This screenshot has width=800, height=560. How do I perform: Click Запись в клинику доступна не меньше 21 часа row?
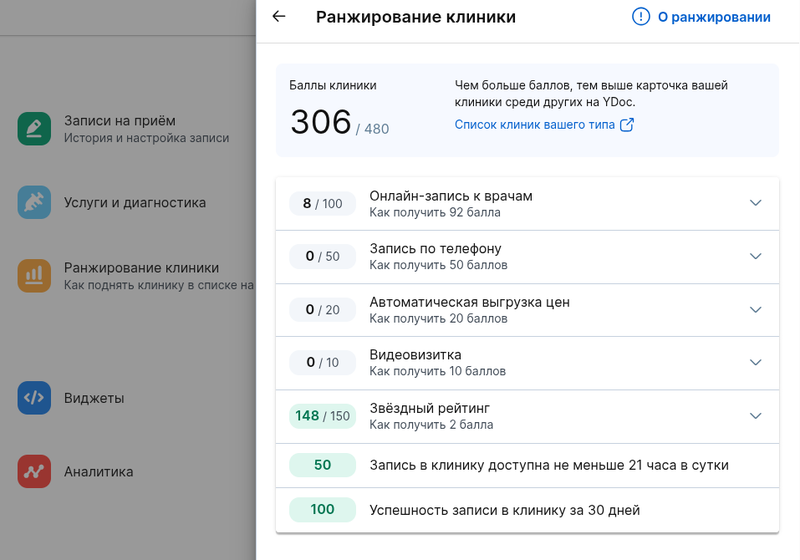527,465
